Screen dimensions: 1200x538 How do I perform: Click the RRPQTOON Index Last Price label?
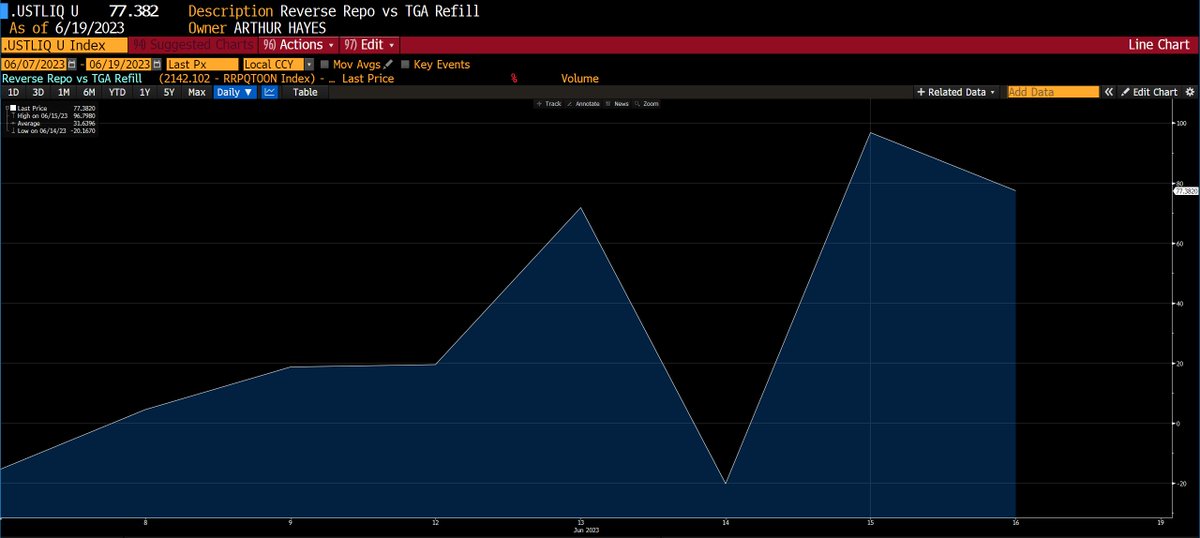276,78
